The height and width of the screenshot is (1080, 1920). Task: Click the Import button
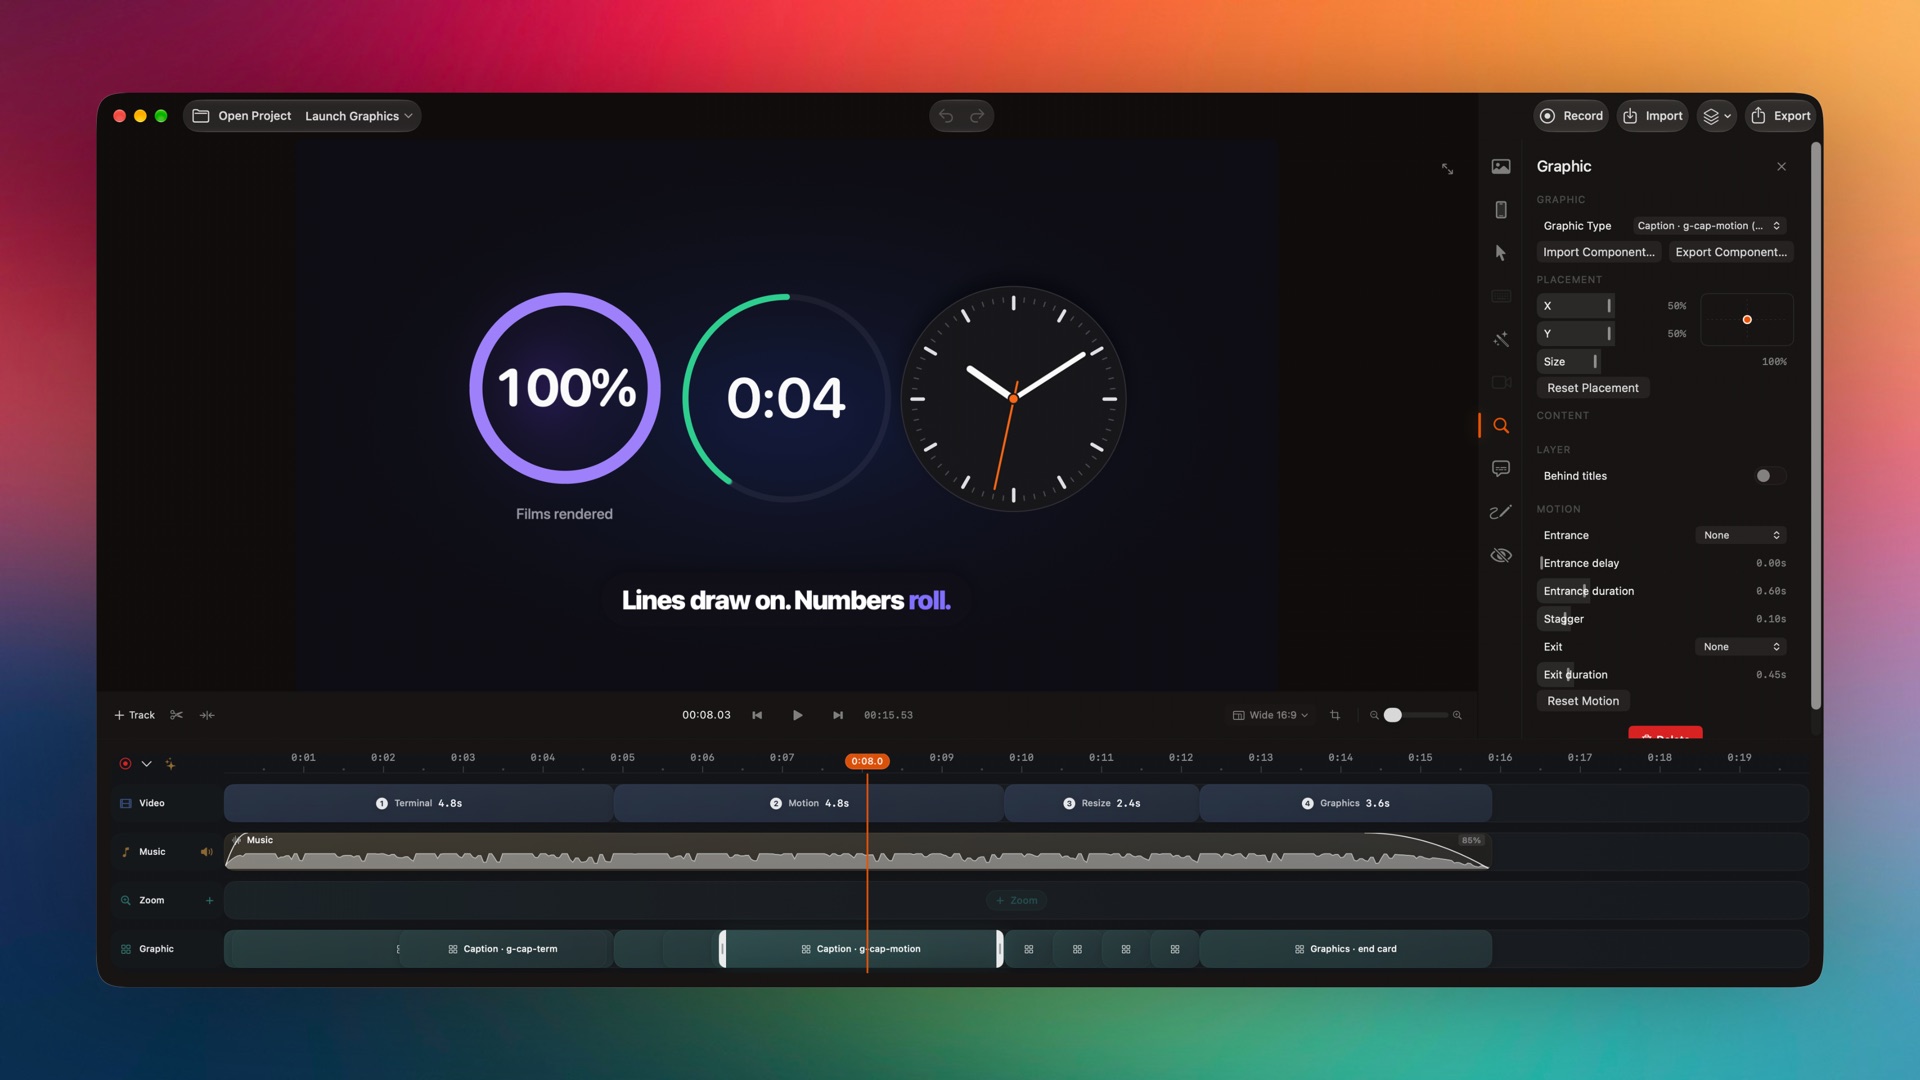(1652, 116)
